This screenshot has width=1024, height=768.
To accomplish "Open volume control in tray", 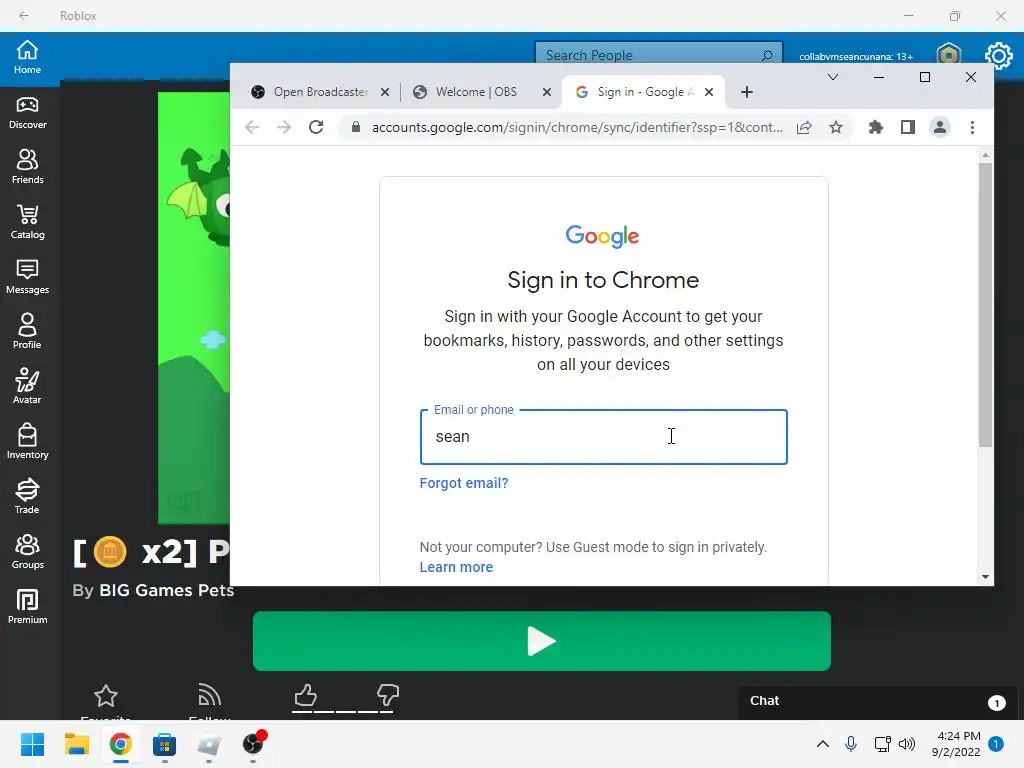I will point(907,744).
